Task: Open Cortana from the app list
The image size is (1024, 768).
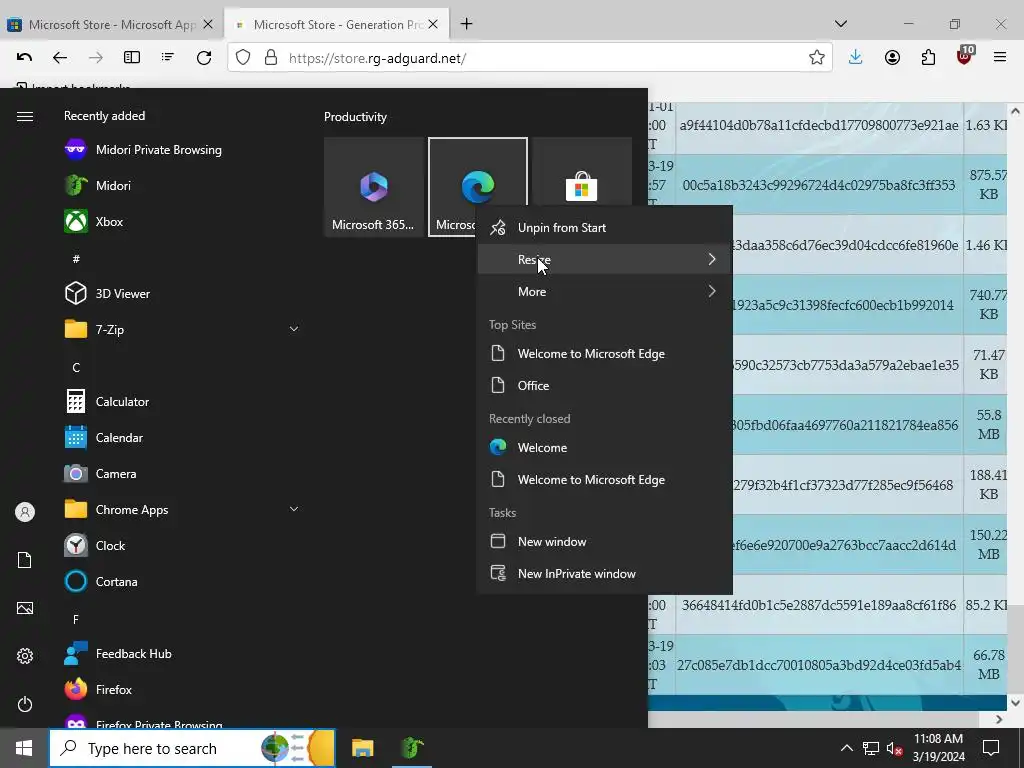Action: tap(102, 581)
